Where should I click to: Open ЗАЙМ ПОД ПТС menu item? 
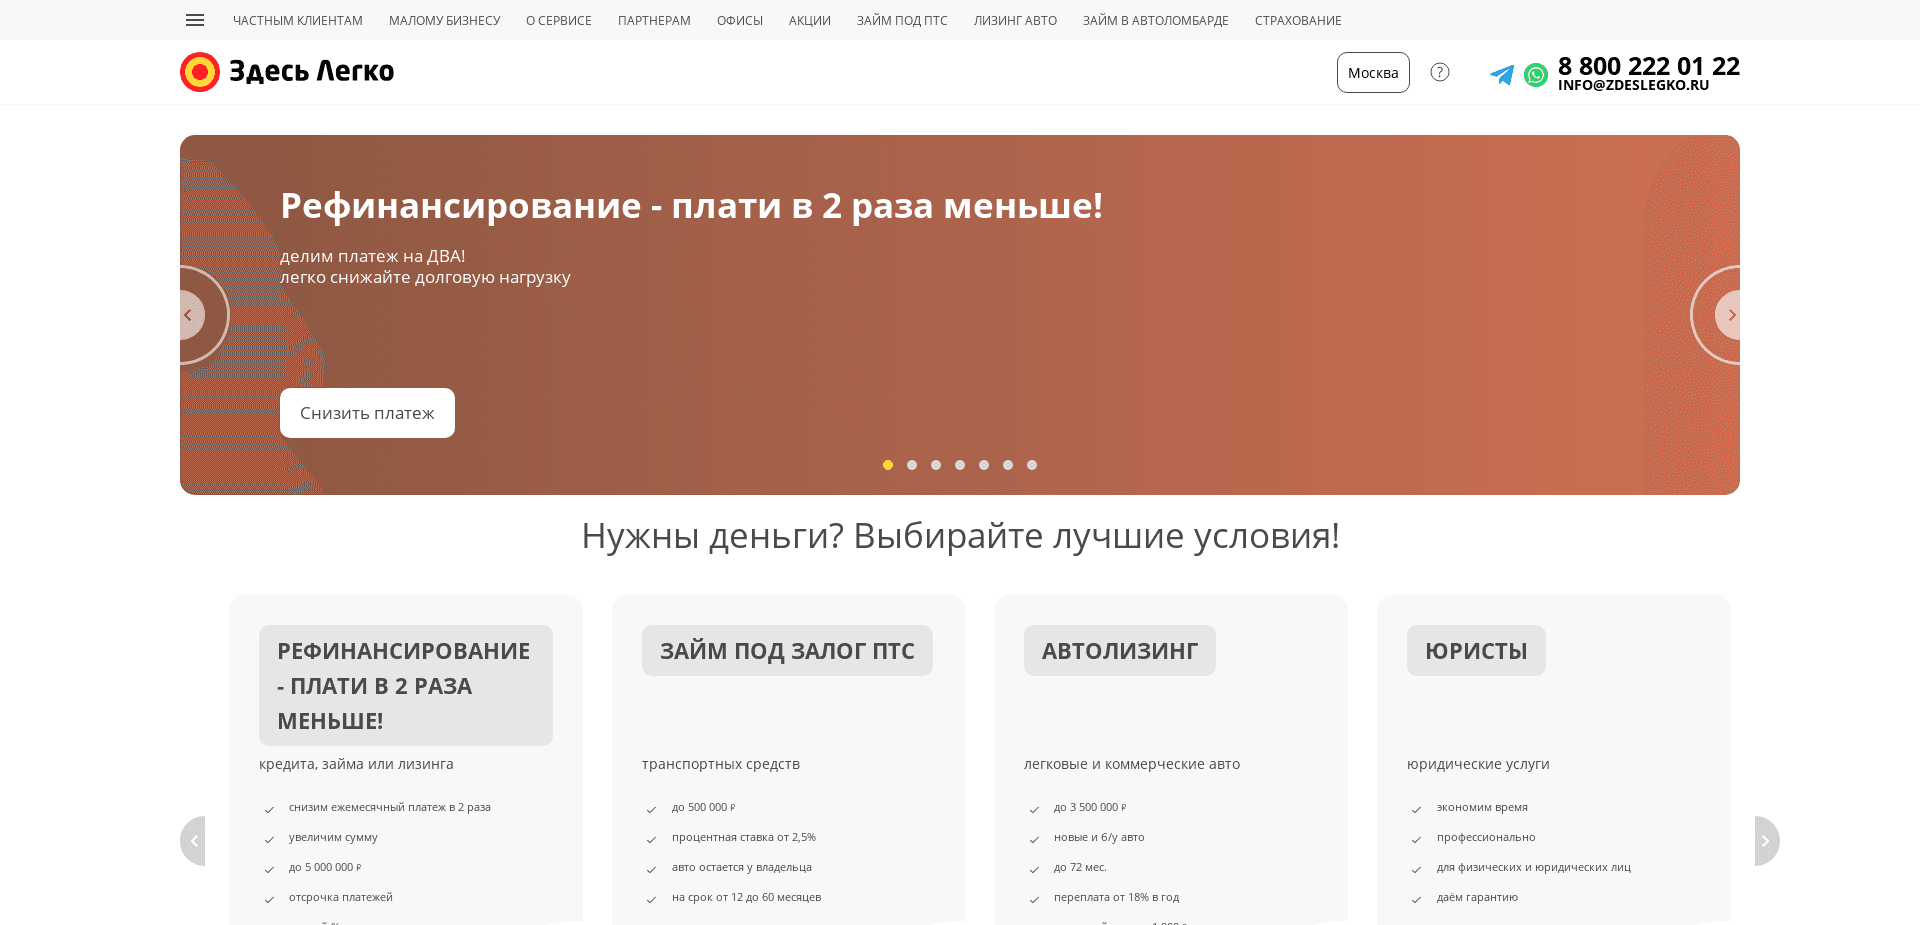901,20
